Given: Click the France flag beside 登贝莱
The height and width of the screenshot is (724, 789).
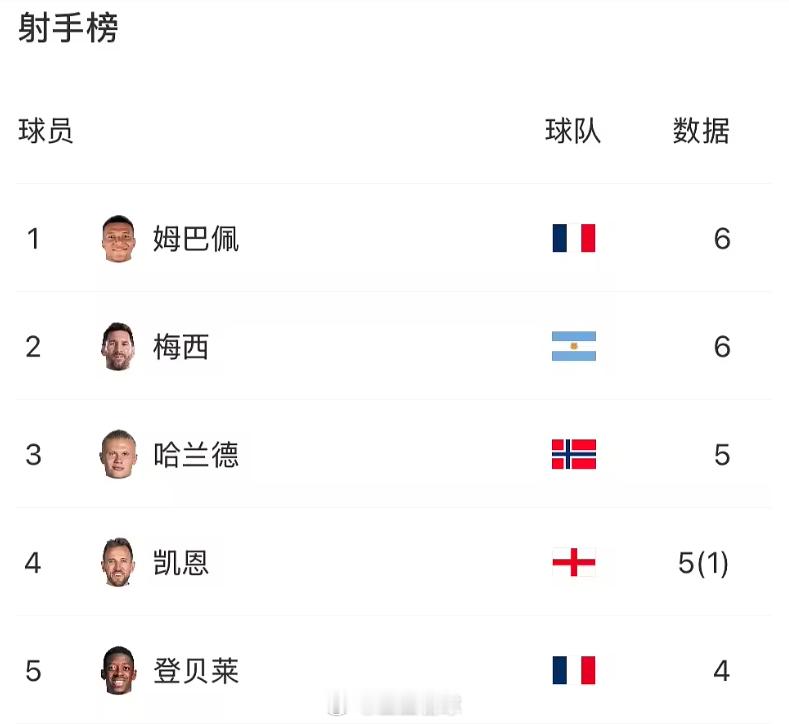Looking at the screenshot, I should tap(574, 670).
